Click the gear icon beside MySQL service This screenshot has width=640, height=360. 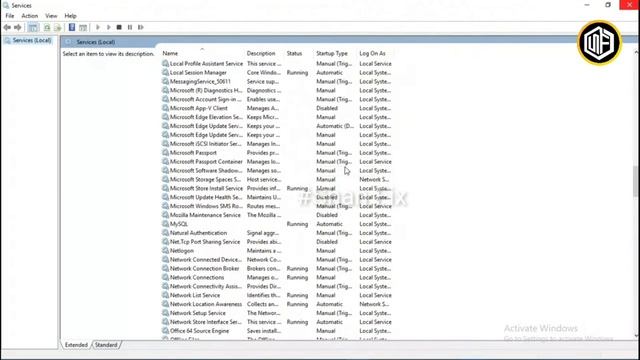(165, 224)
